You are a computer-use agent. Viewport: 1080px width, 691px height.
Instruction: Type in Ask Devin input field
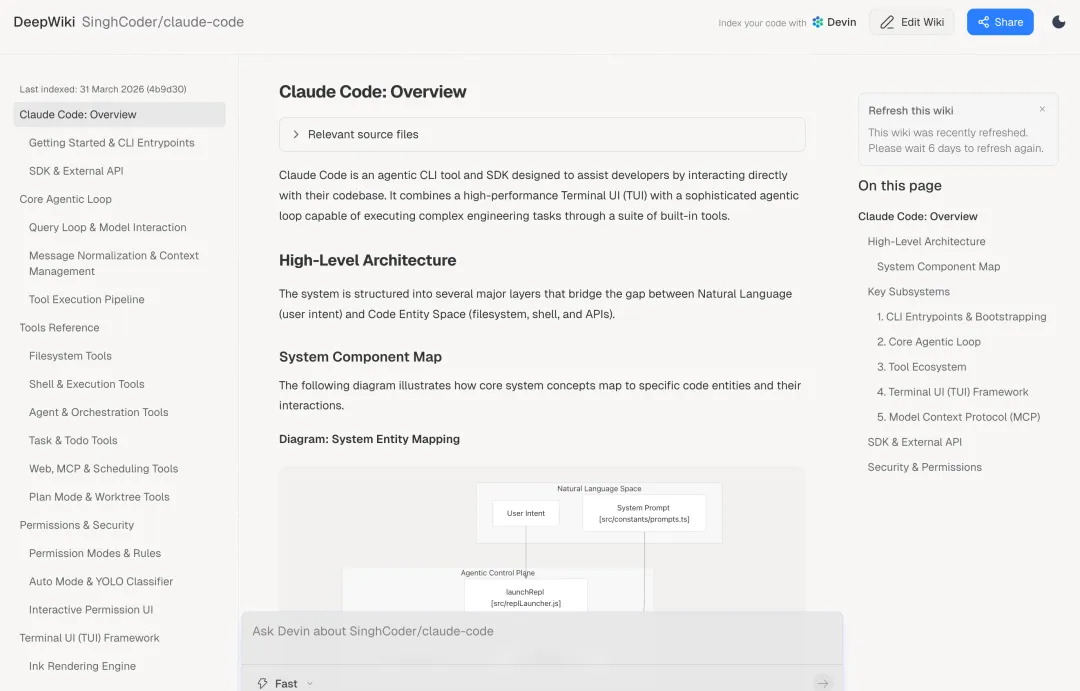540,632
